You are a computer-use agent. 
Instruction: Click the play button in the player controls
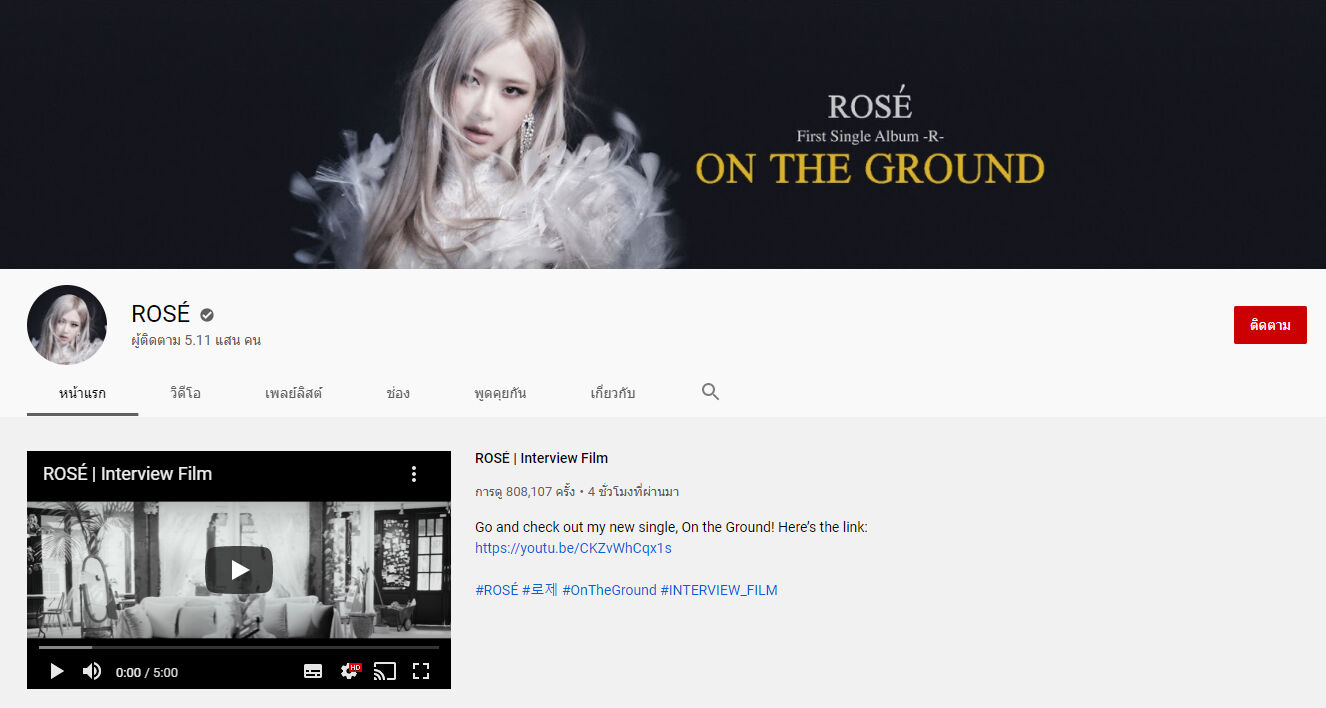click(x=57, y=671)
